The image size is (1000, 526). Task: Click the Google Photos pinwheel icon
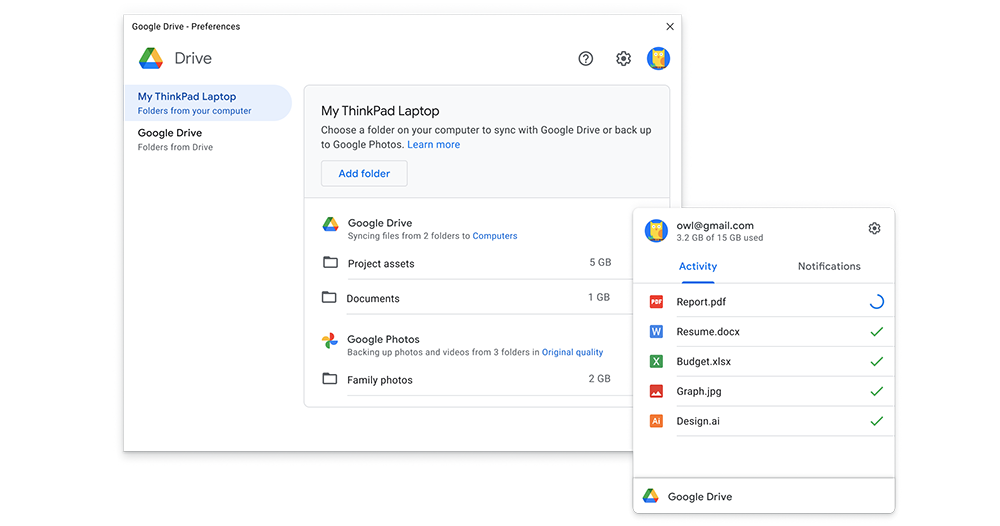(x=330, y=340)
